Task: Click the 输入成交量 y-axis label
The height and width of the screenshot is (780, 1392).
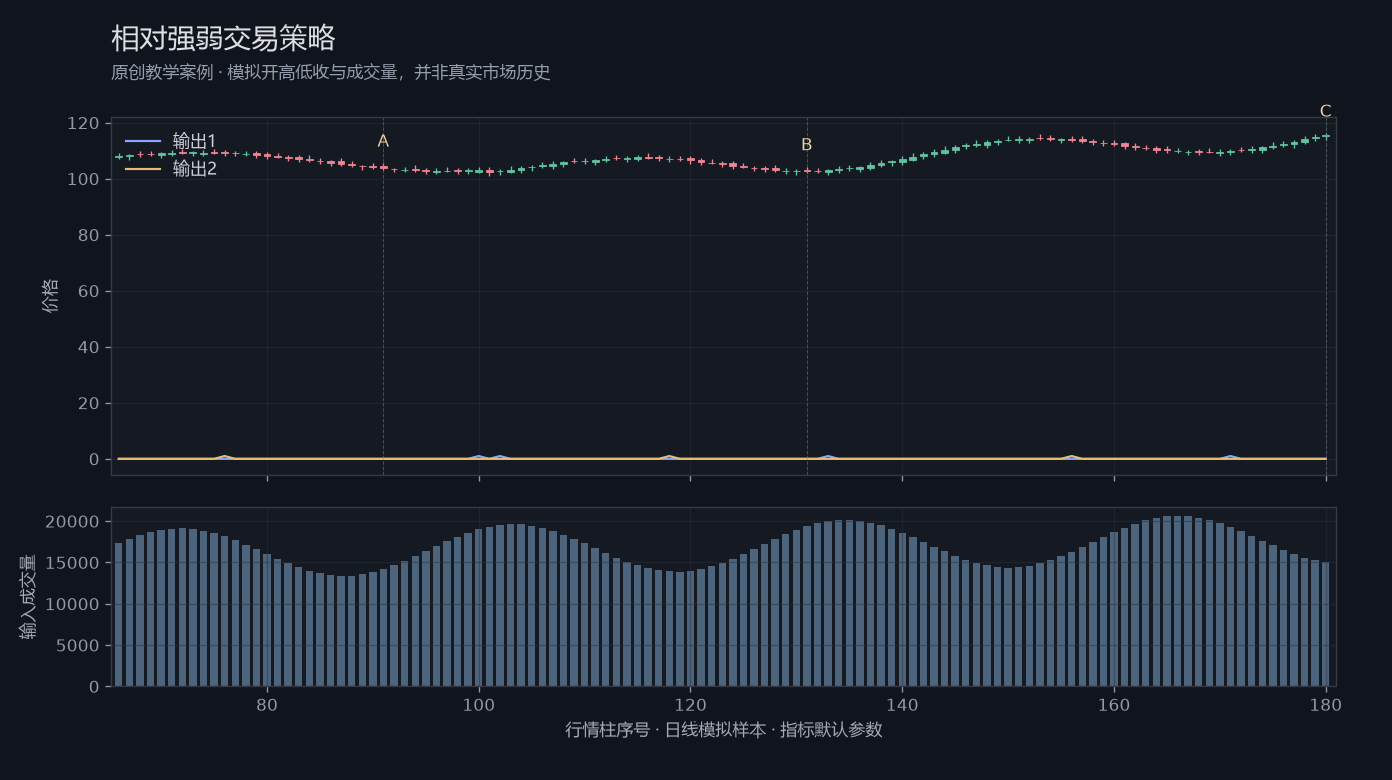Action: point(27,597)
